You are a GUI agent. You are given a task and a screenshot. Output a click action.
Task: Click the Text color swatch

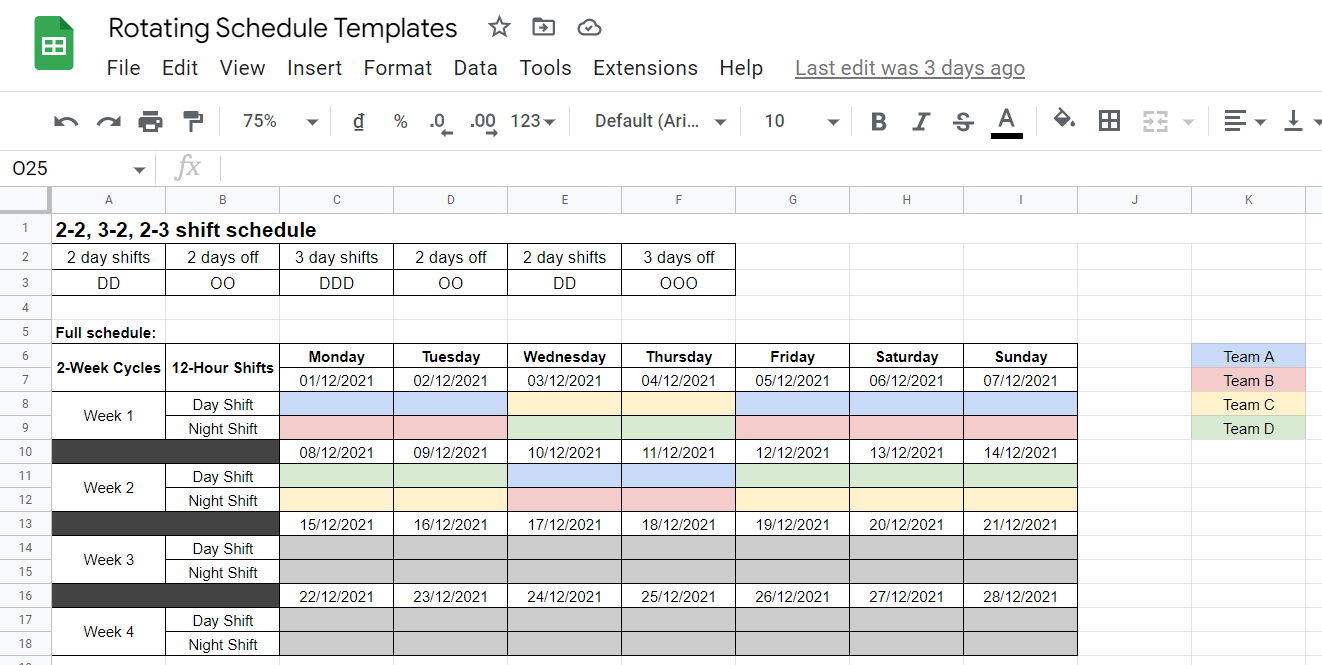tap(1006, 120)
